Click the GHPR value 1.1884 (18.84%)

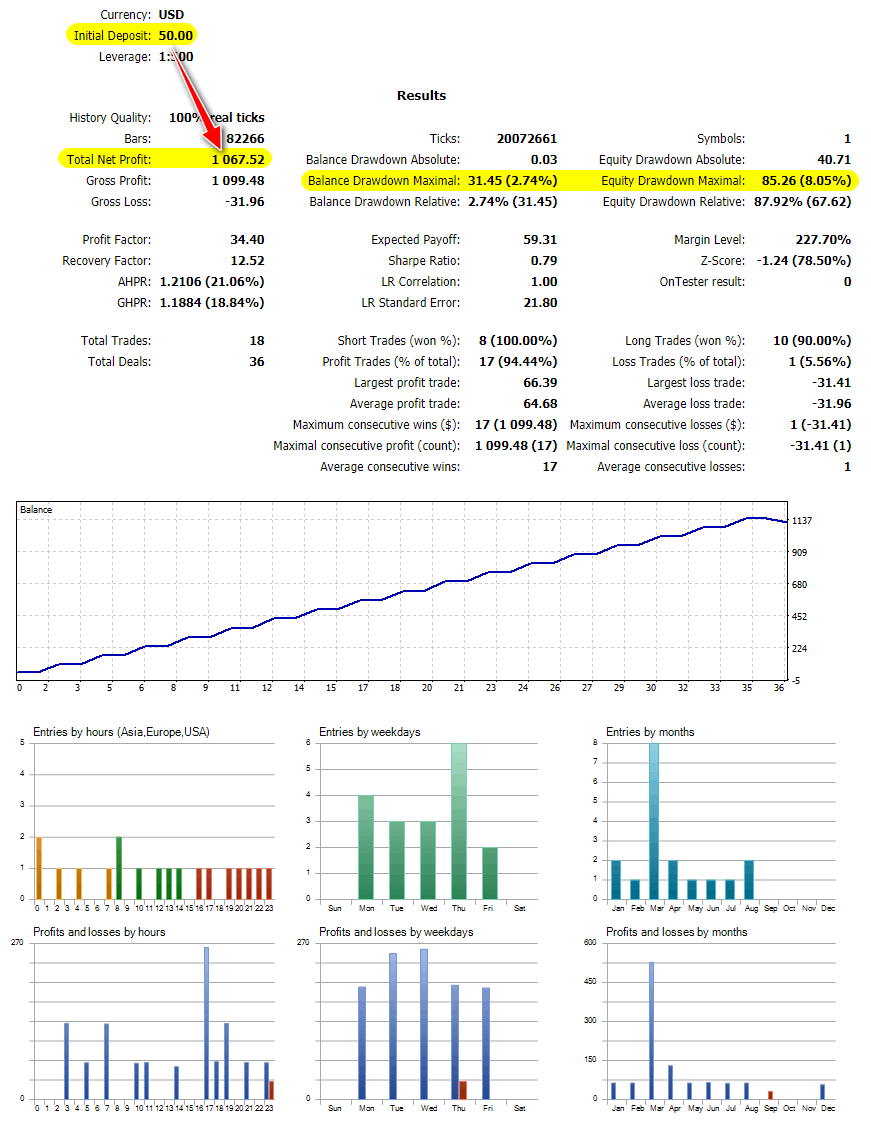click(x=212, y=302)
